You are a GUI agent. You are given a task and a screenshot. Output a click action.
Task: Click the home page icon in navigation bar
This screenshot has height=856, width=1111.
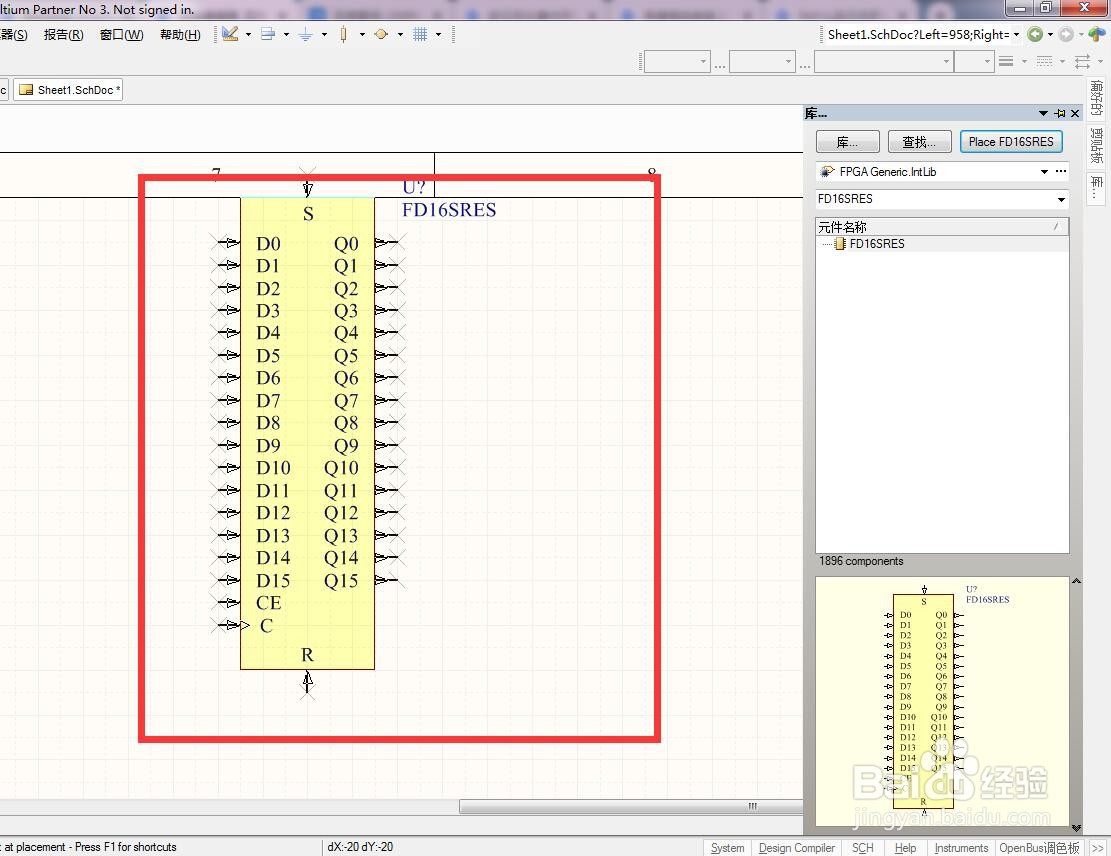pyautogui.click(x=1097, y=34)
